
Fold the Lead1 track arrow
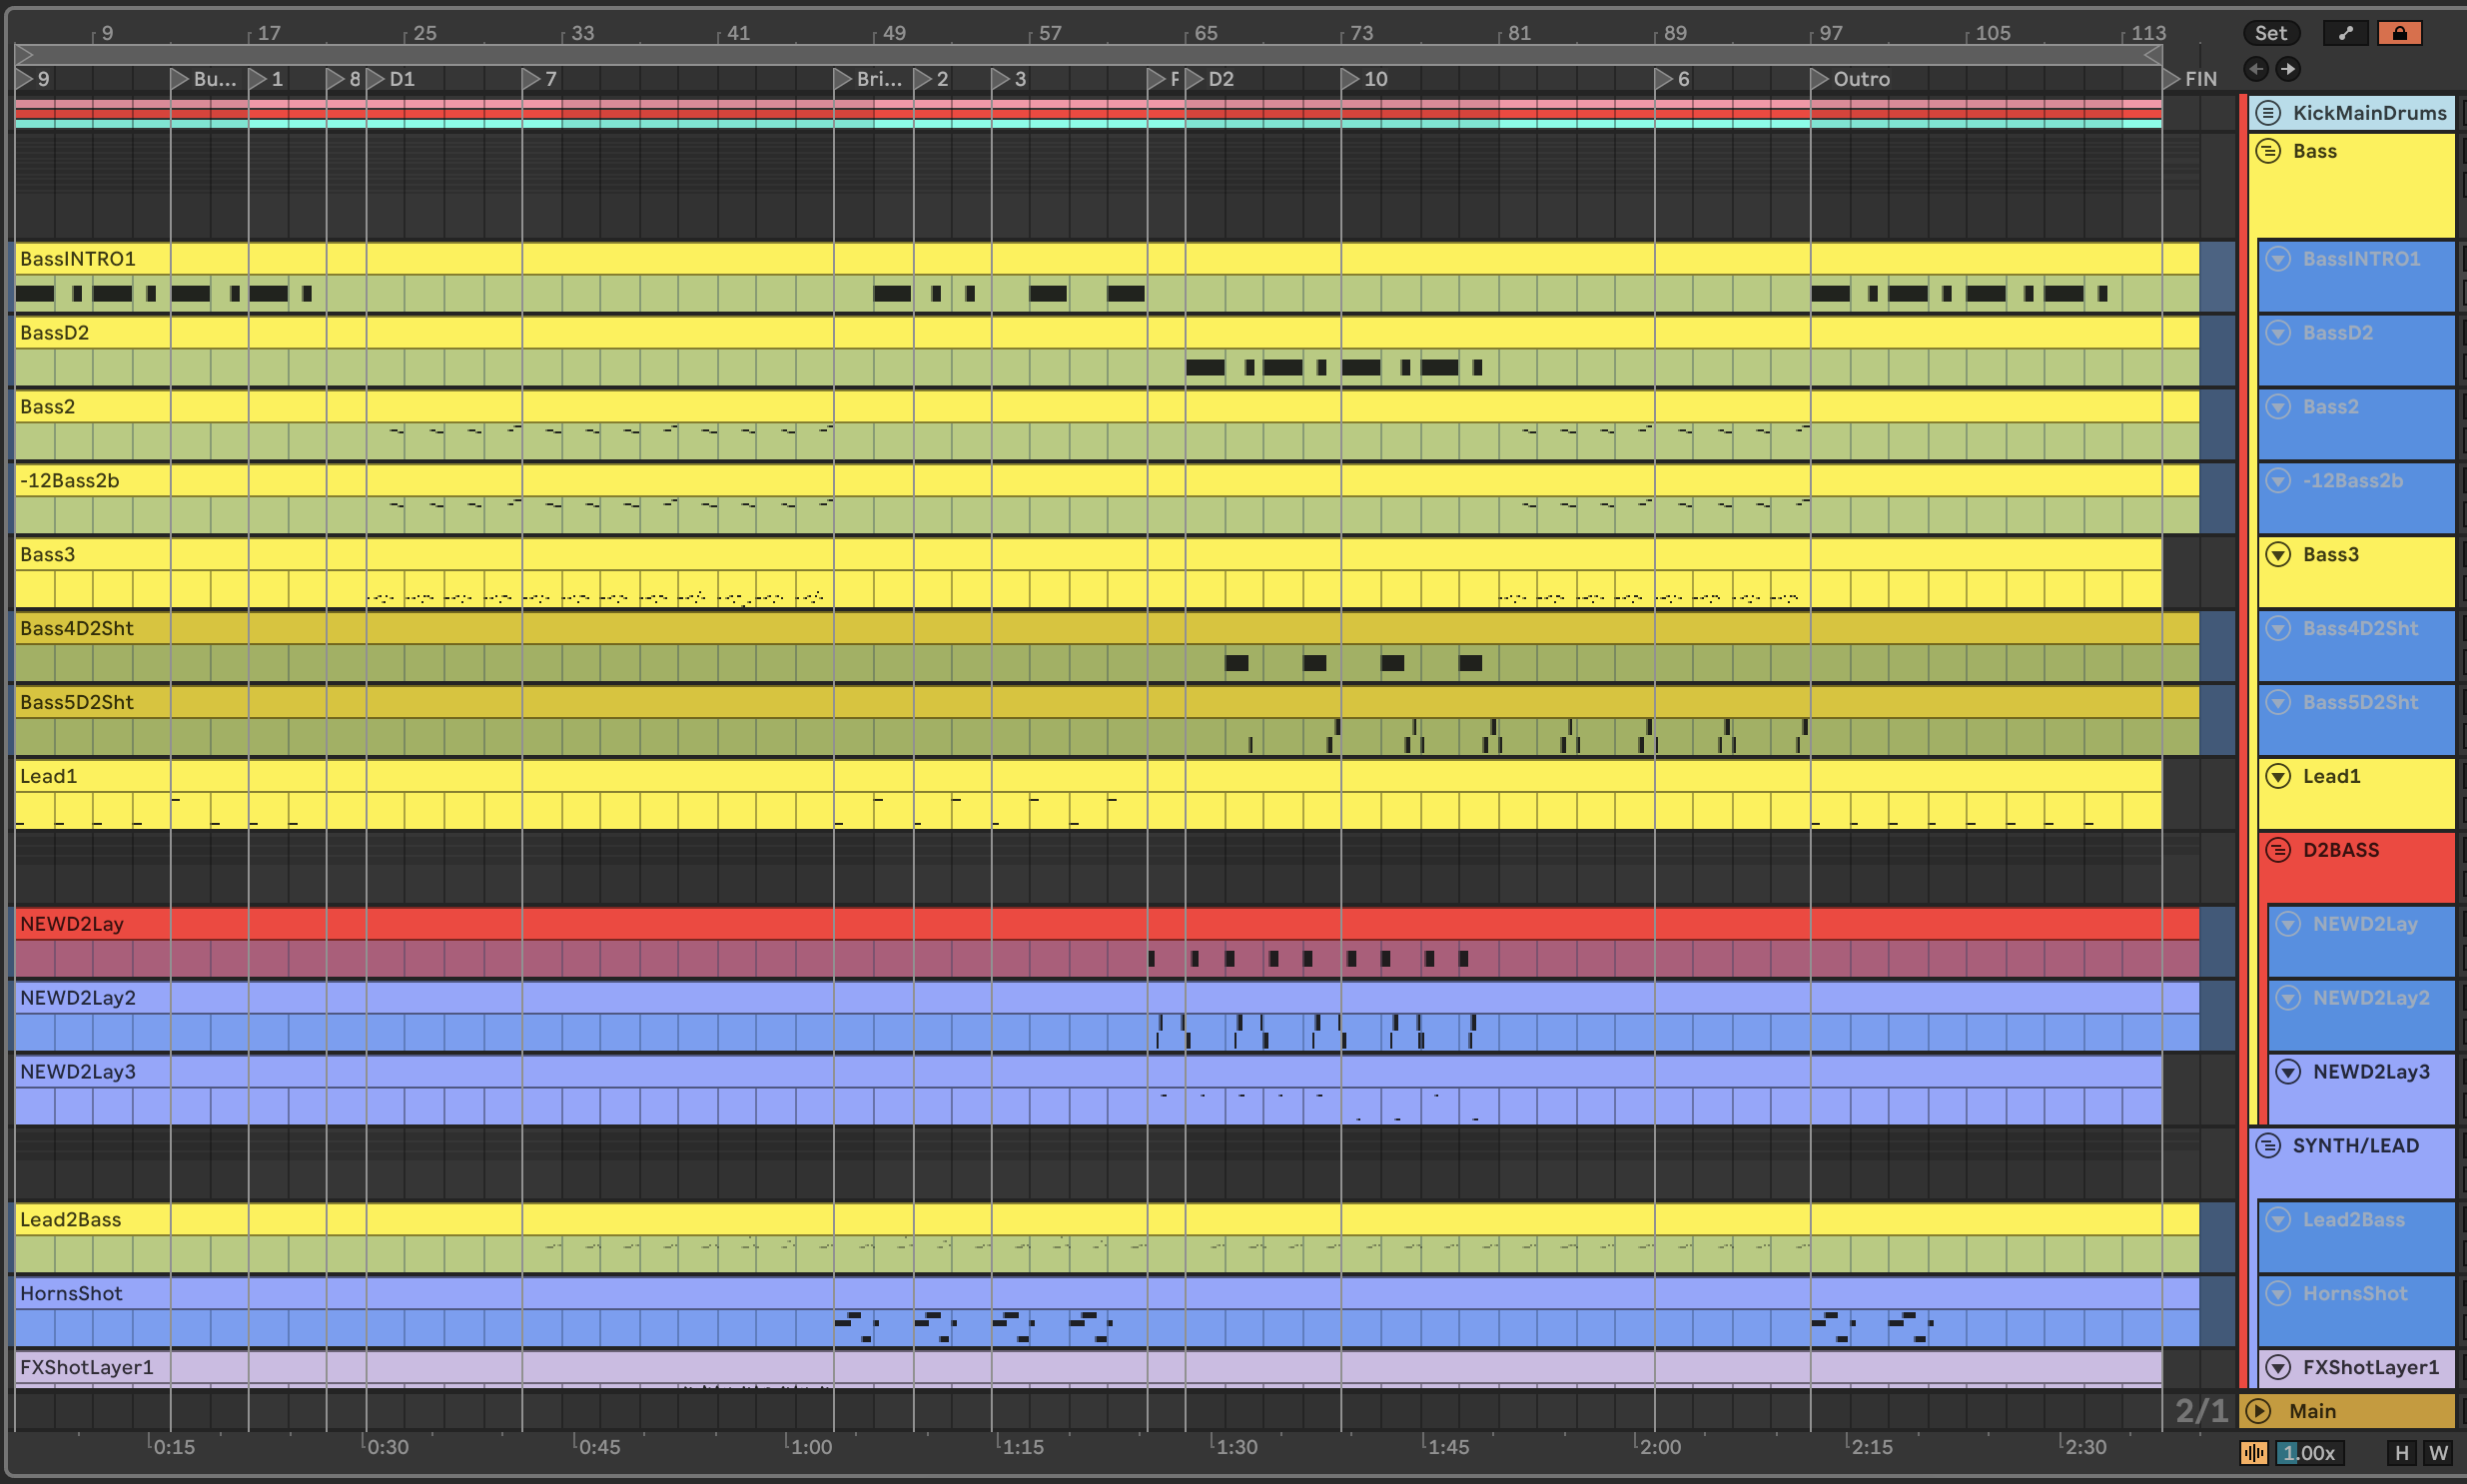click(2278, 776)
